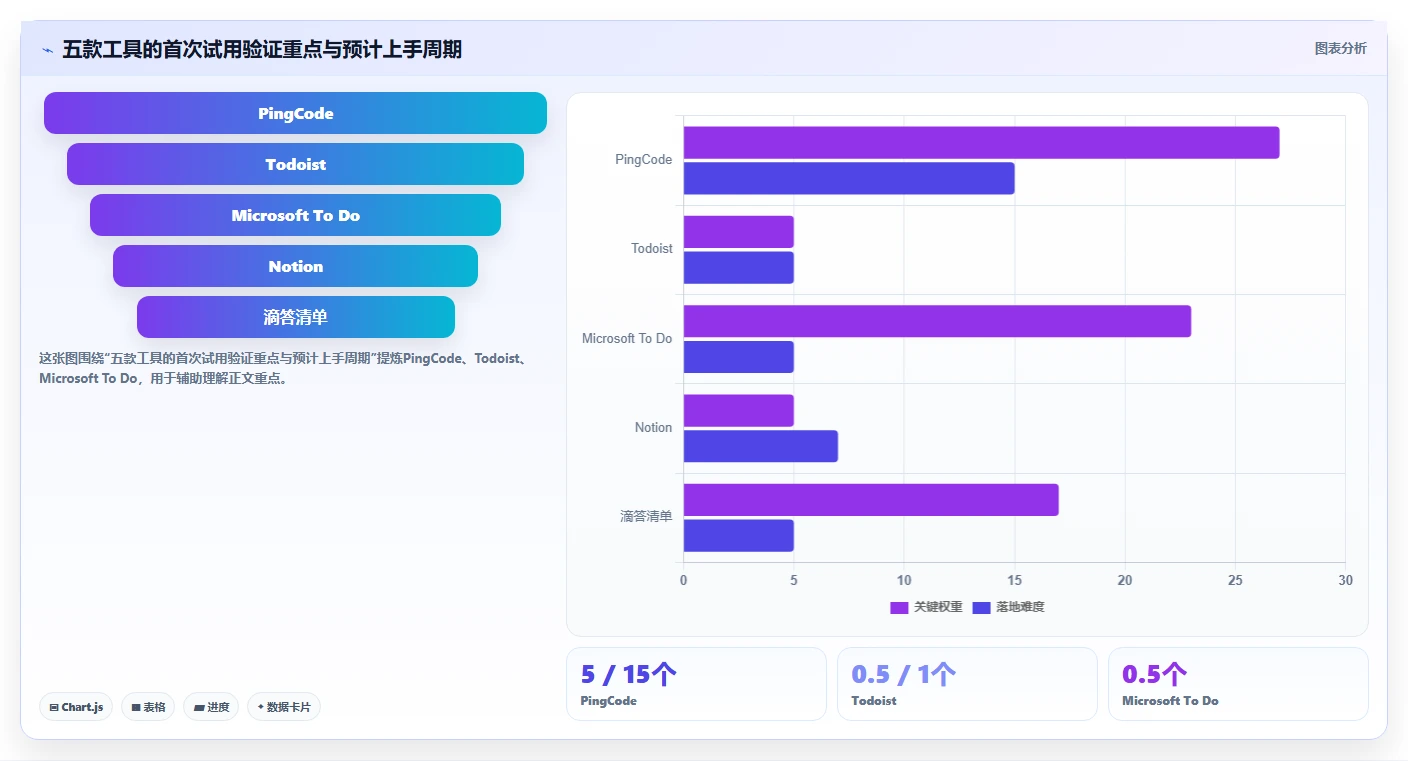Click the purple 关键权重 legend swatch
The image size is (1408, 761).
[899, 607]
